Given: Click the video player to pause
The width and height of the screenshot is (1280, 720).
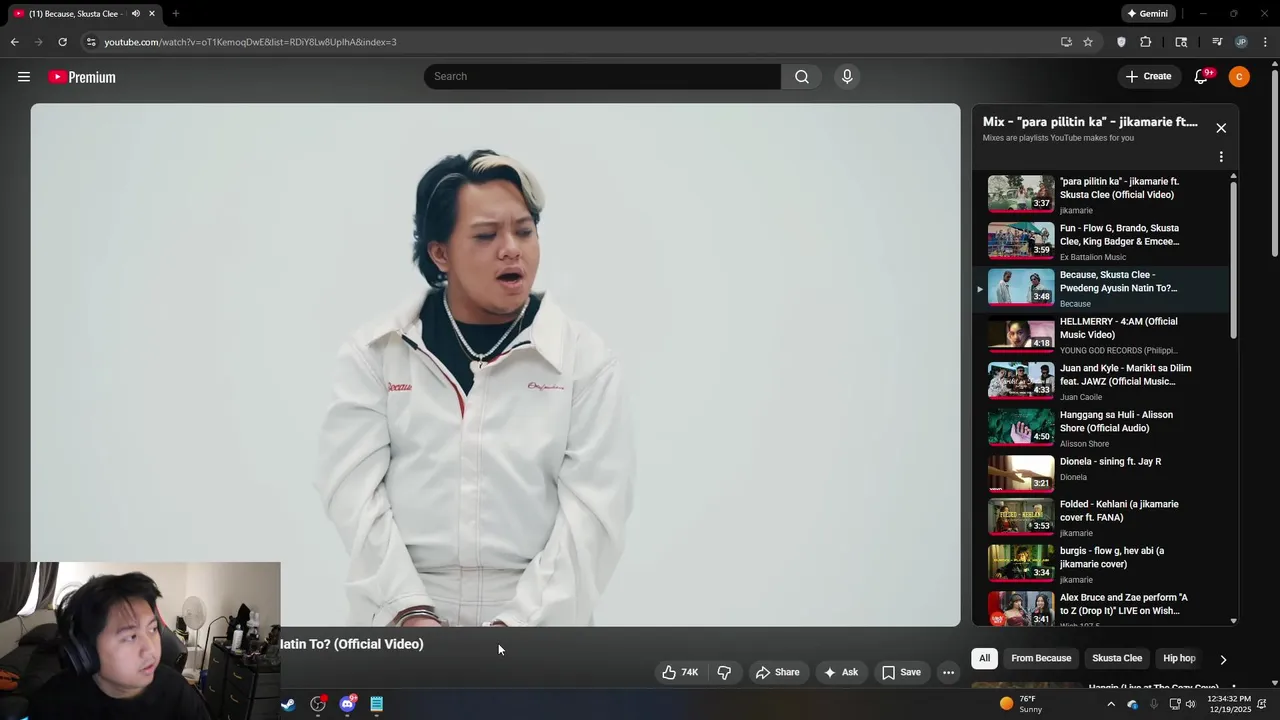Looking at the screenshot, I should [x=495, y=364].
